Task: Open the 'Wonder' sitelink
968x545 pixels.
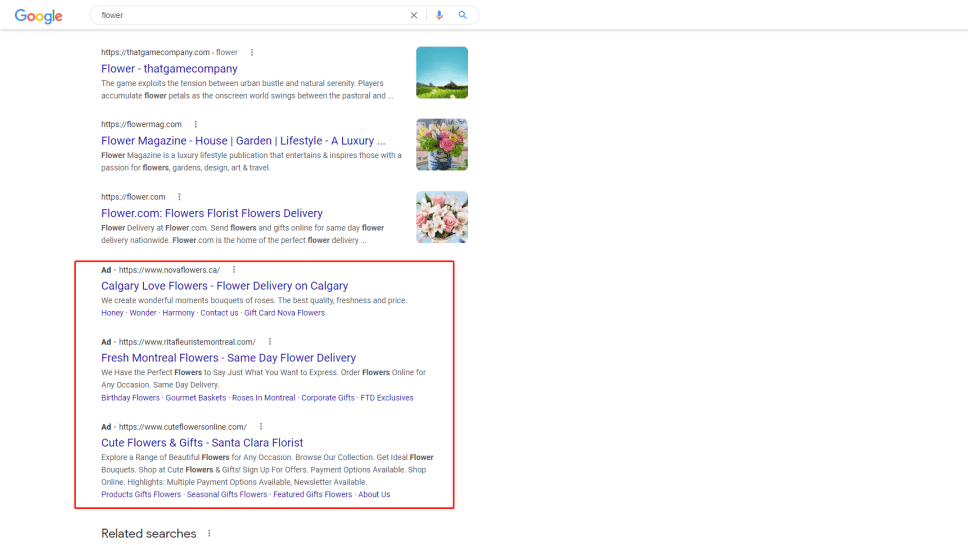Action: [x=143, y=313]
